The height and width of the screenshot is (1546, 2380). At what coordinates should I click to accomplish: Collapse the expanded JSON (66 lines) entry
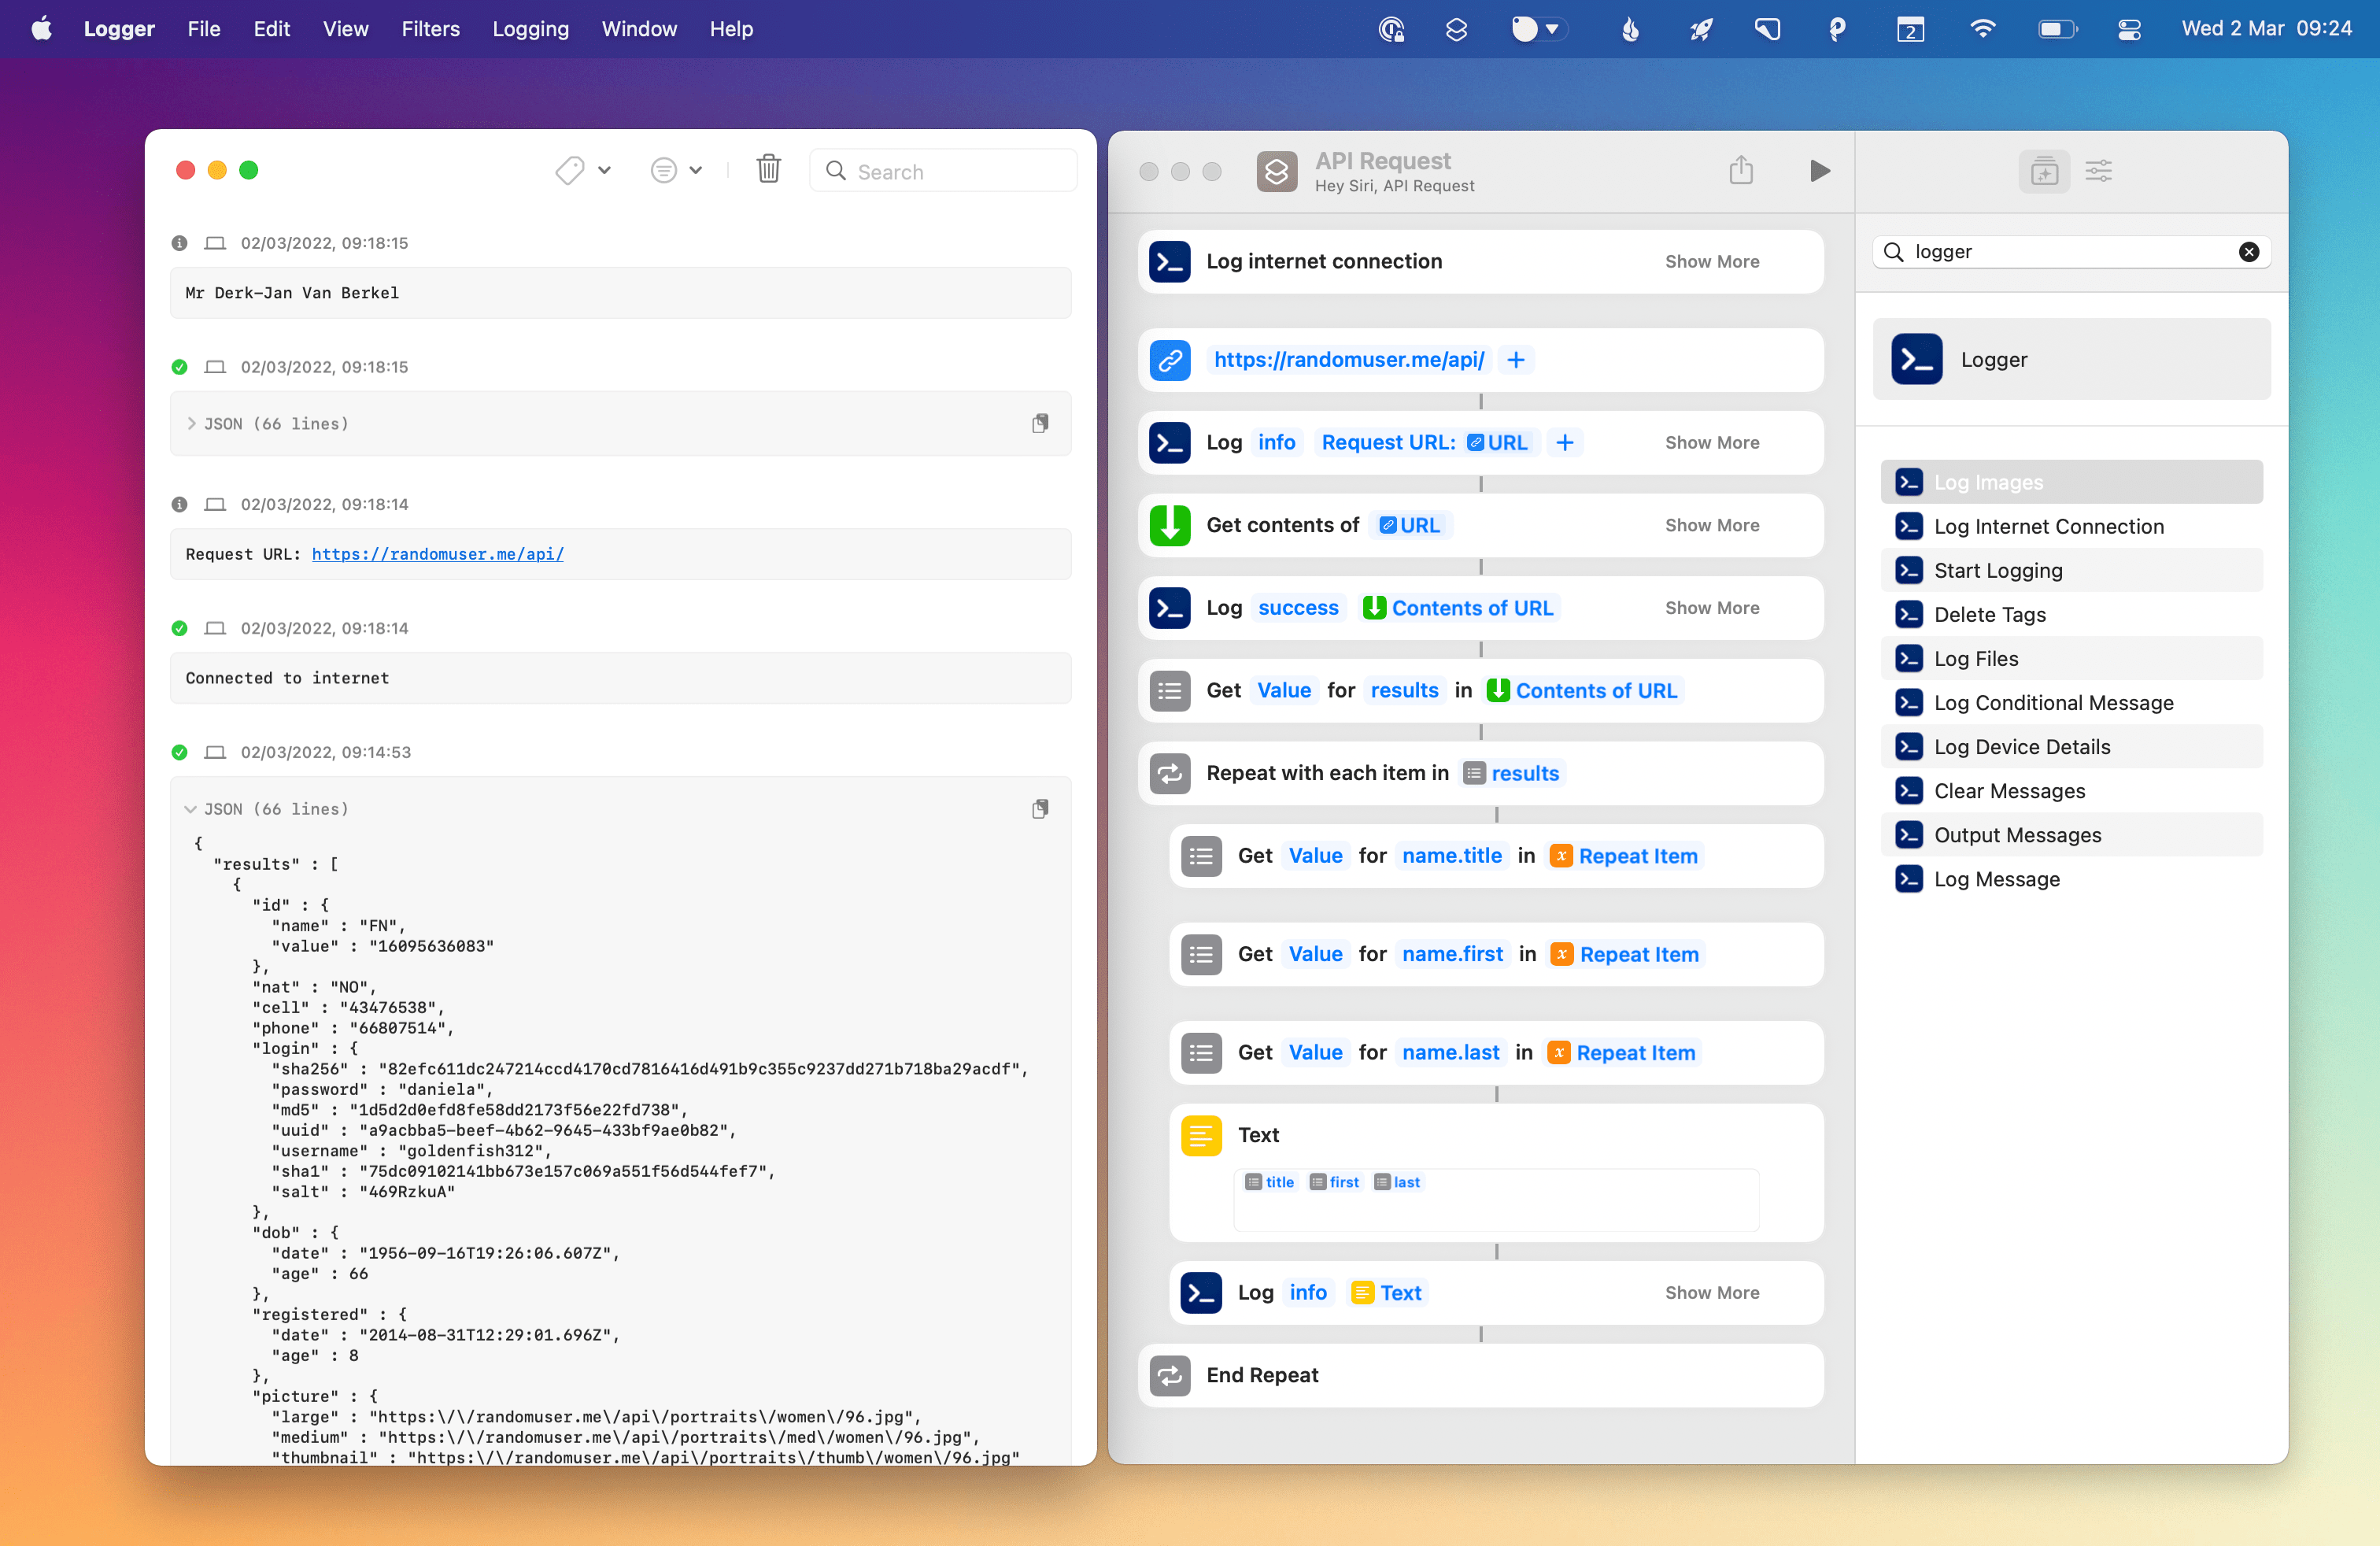point(191,809)
